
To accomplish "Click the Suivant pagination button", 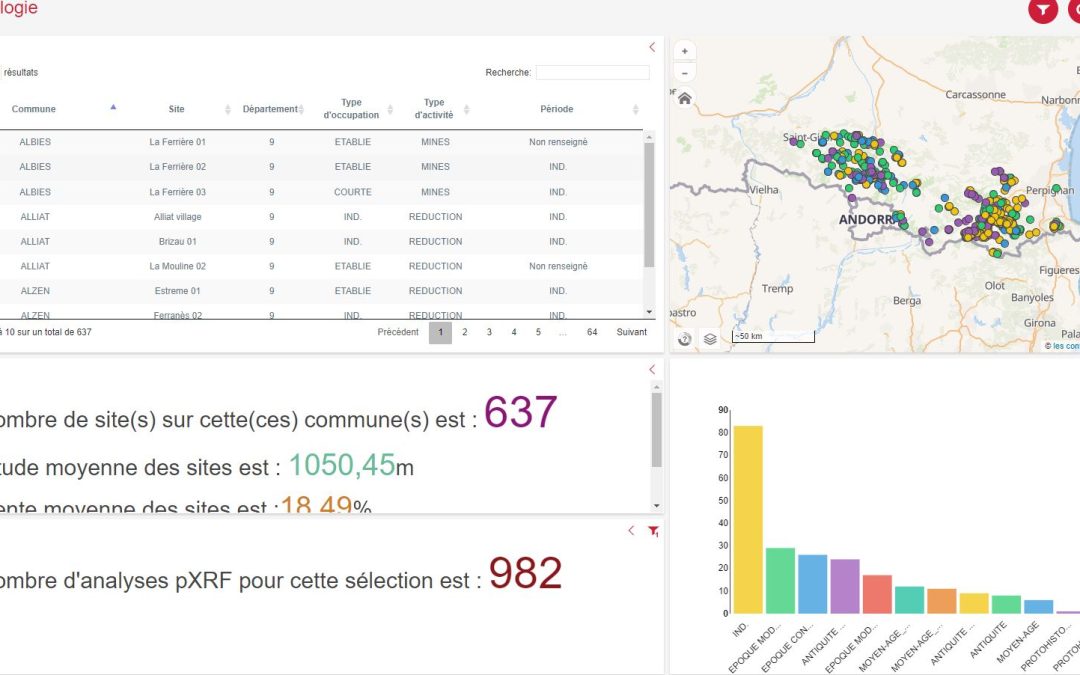I will tap(631, 331).
